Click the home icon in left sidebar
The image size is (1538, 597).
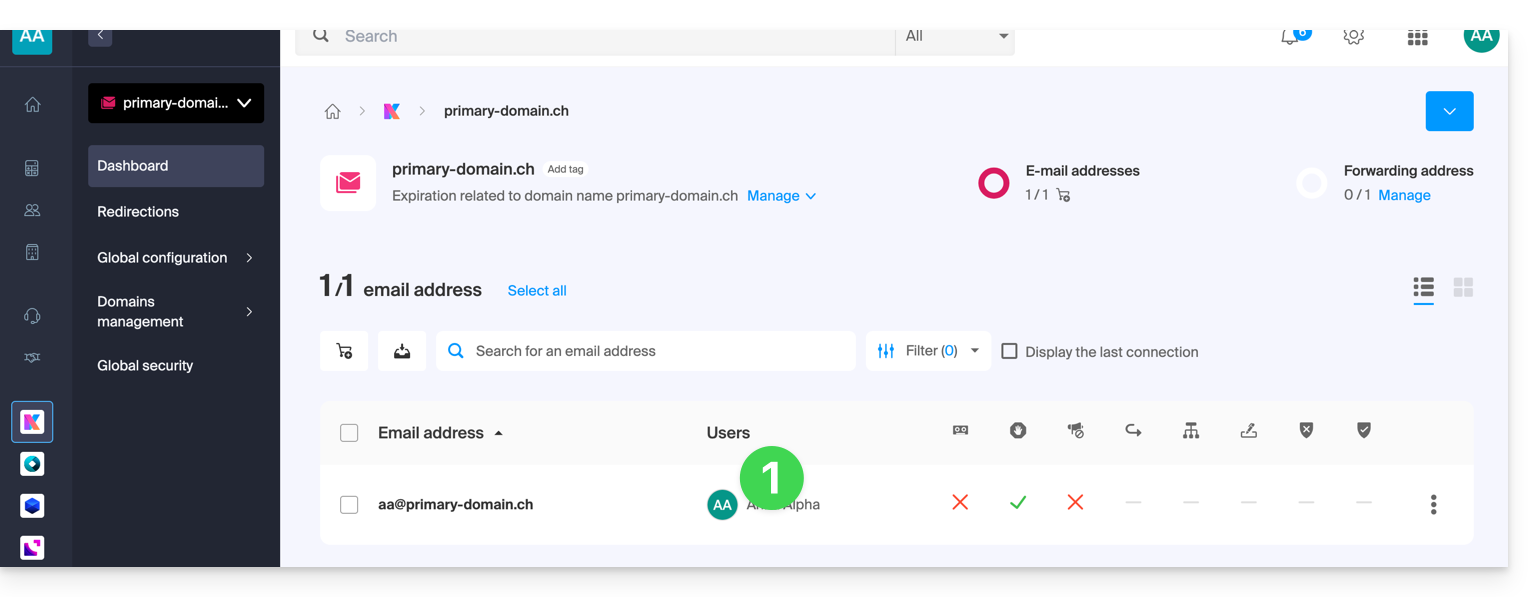32,105
